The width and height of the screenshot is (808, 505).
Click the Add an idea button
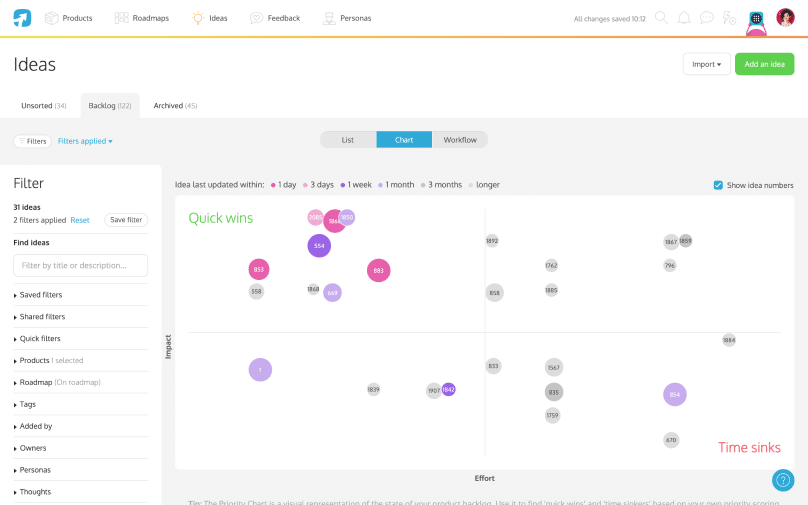click(764, 64)
